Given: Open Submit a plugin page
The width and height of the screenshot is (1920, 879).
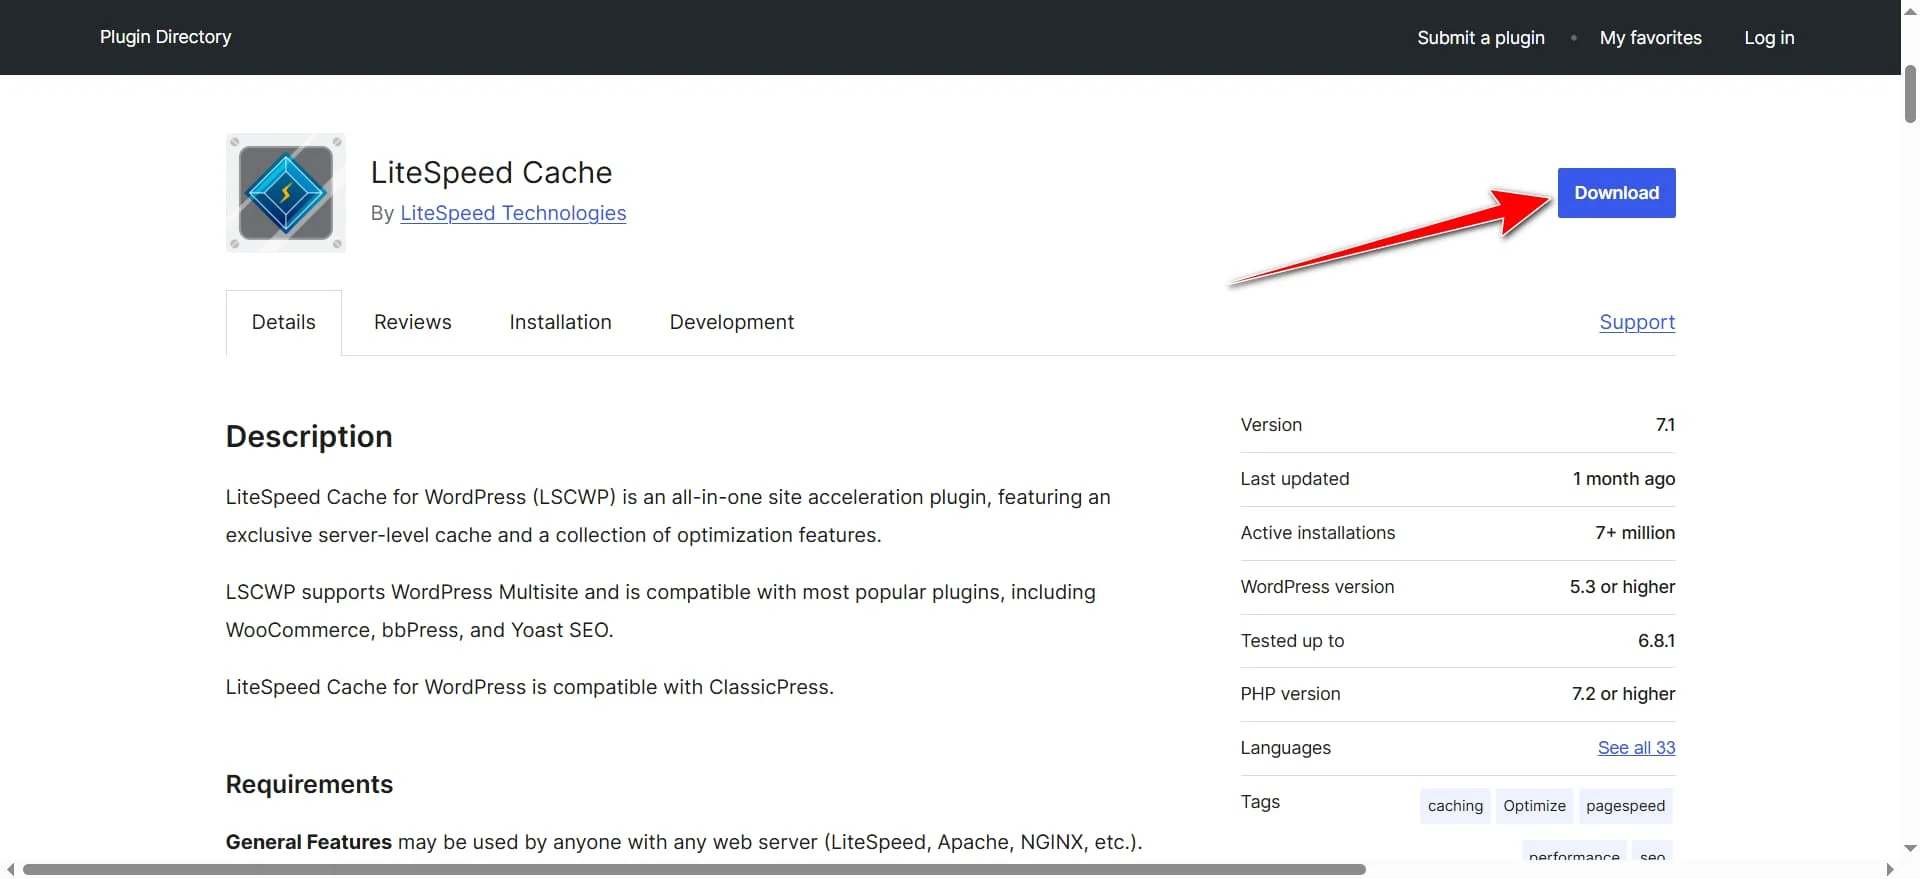Looking at the screenshot, I should 1481,38.
